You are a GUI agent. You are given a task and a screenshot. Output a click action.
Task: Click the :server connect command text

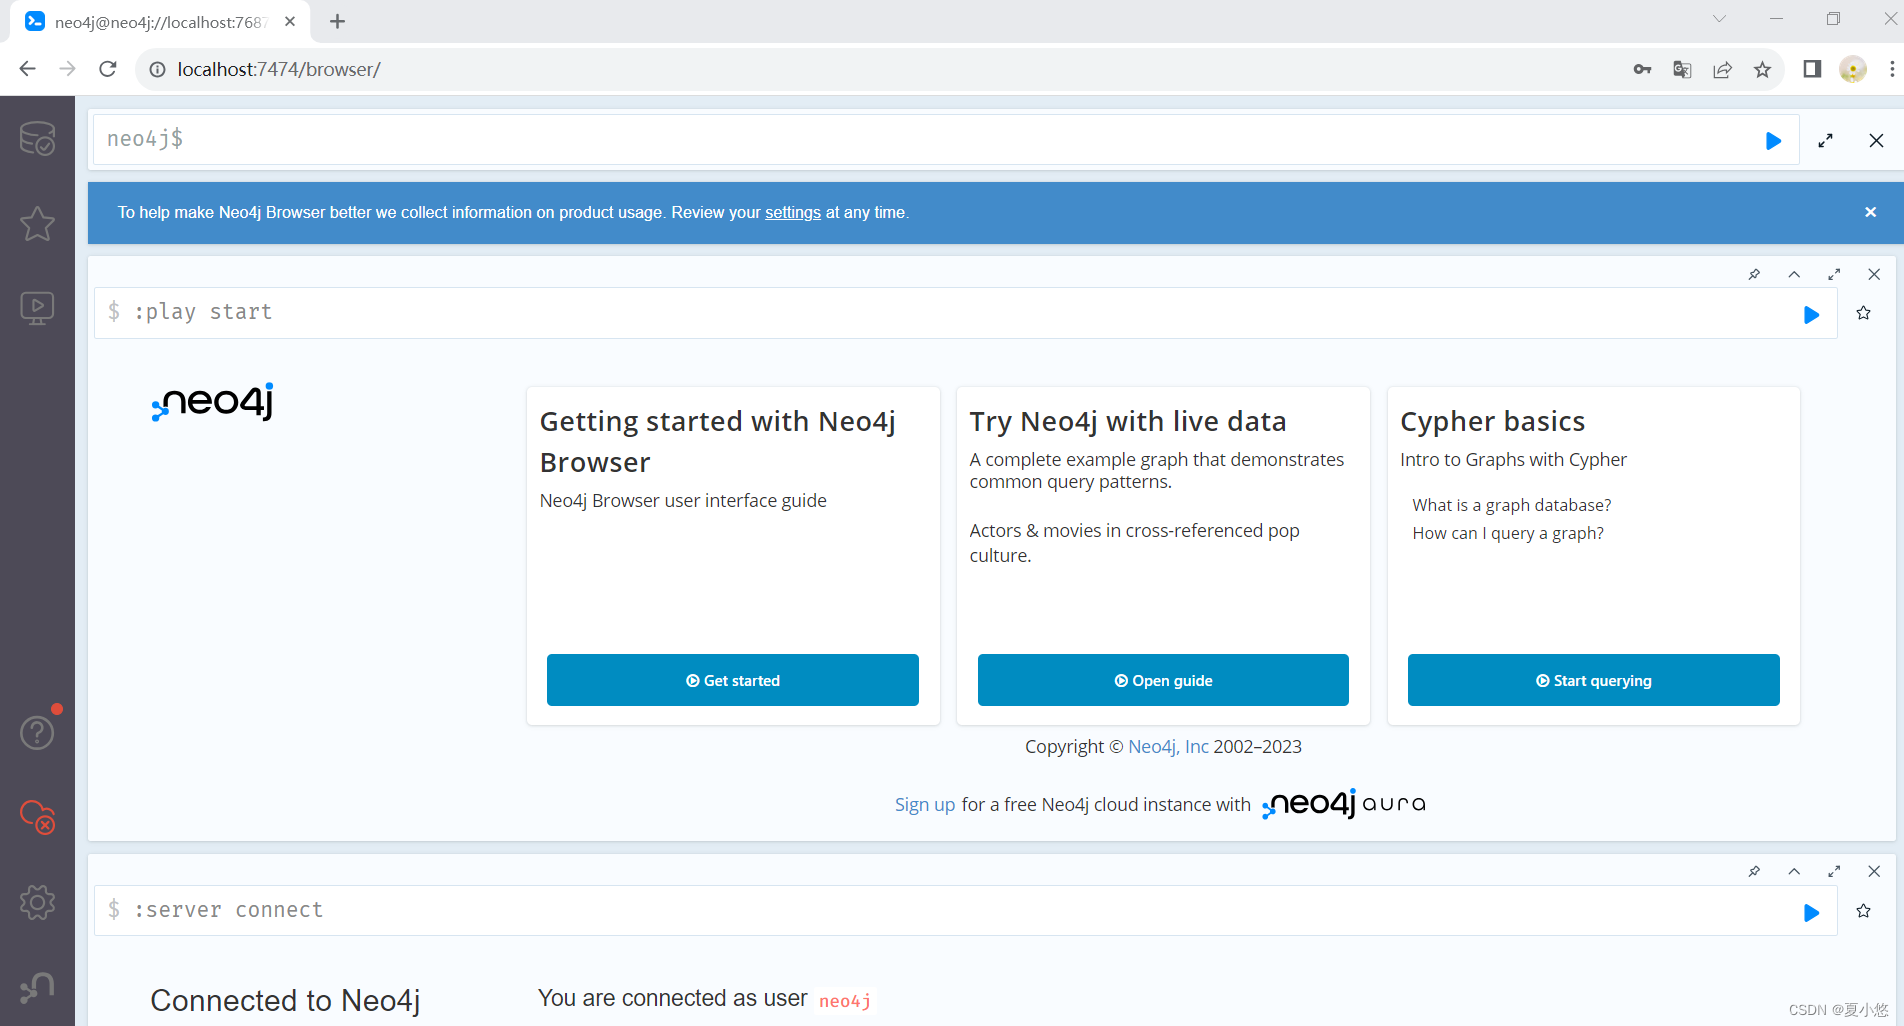pyautogui.click(x=229, y=910)
